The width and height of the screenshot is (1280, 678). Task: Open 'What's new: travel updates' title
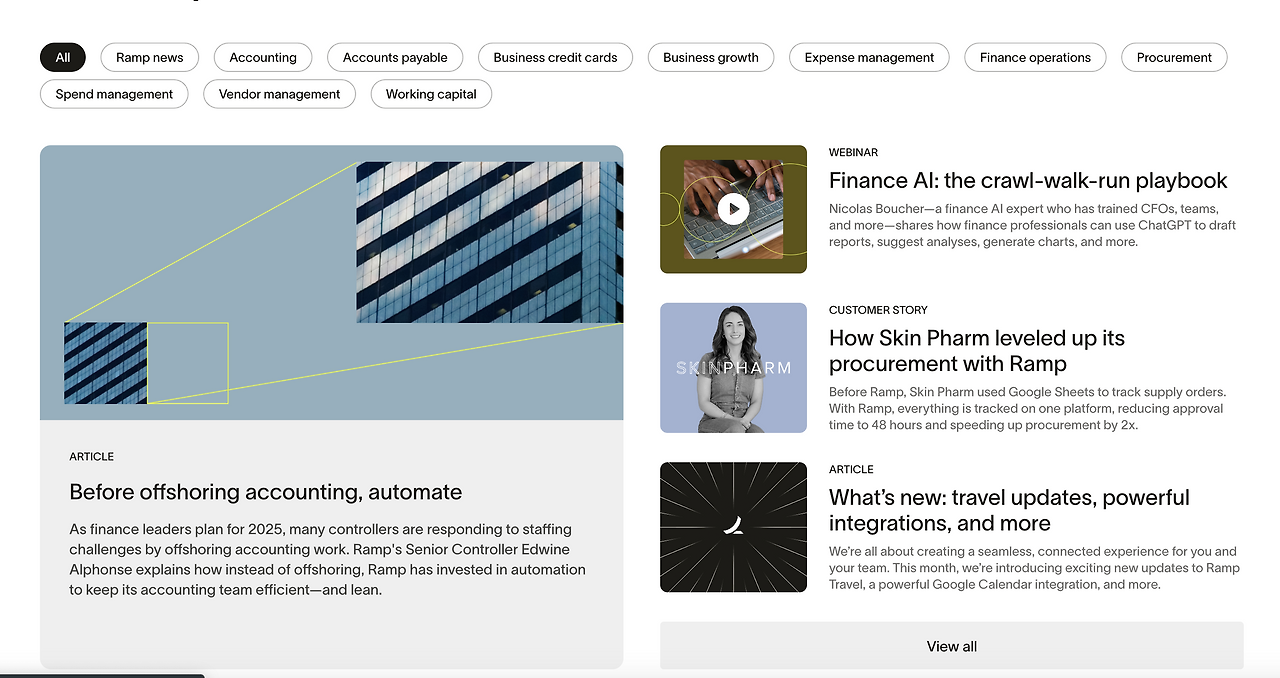pyautogui.click(x=1009, y=510)
